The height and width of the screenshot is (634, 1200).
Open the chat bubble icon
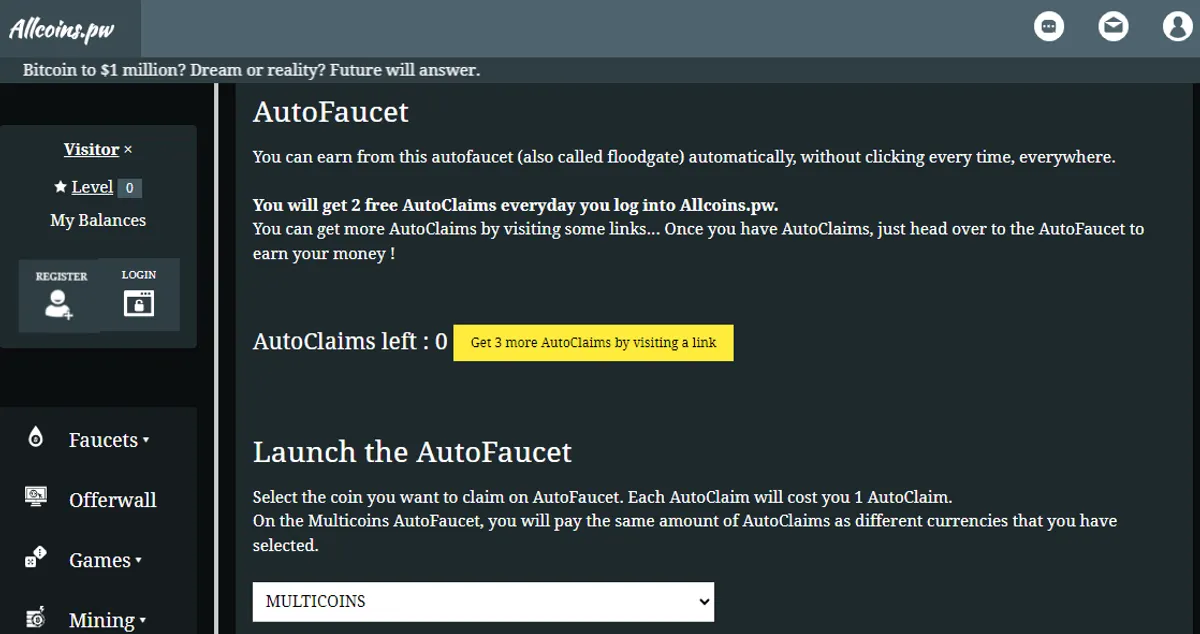(1049, 27)
